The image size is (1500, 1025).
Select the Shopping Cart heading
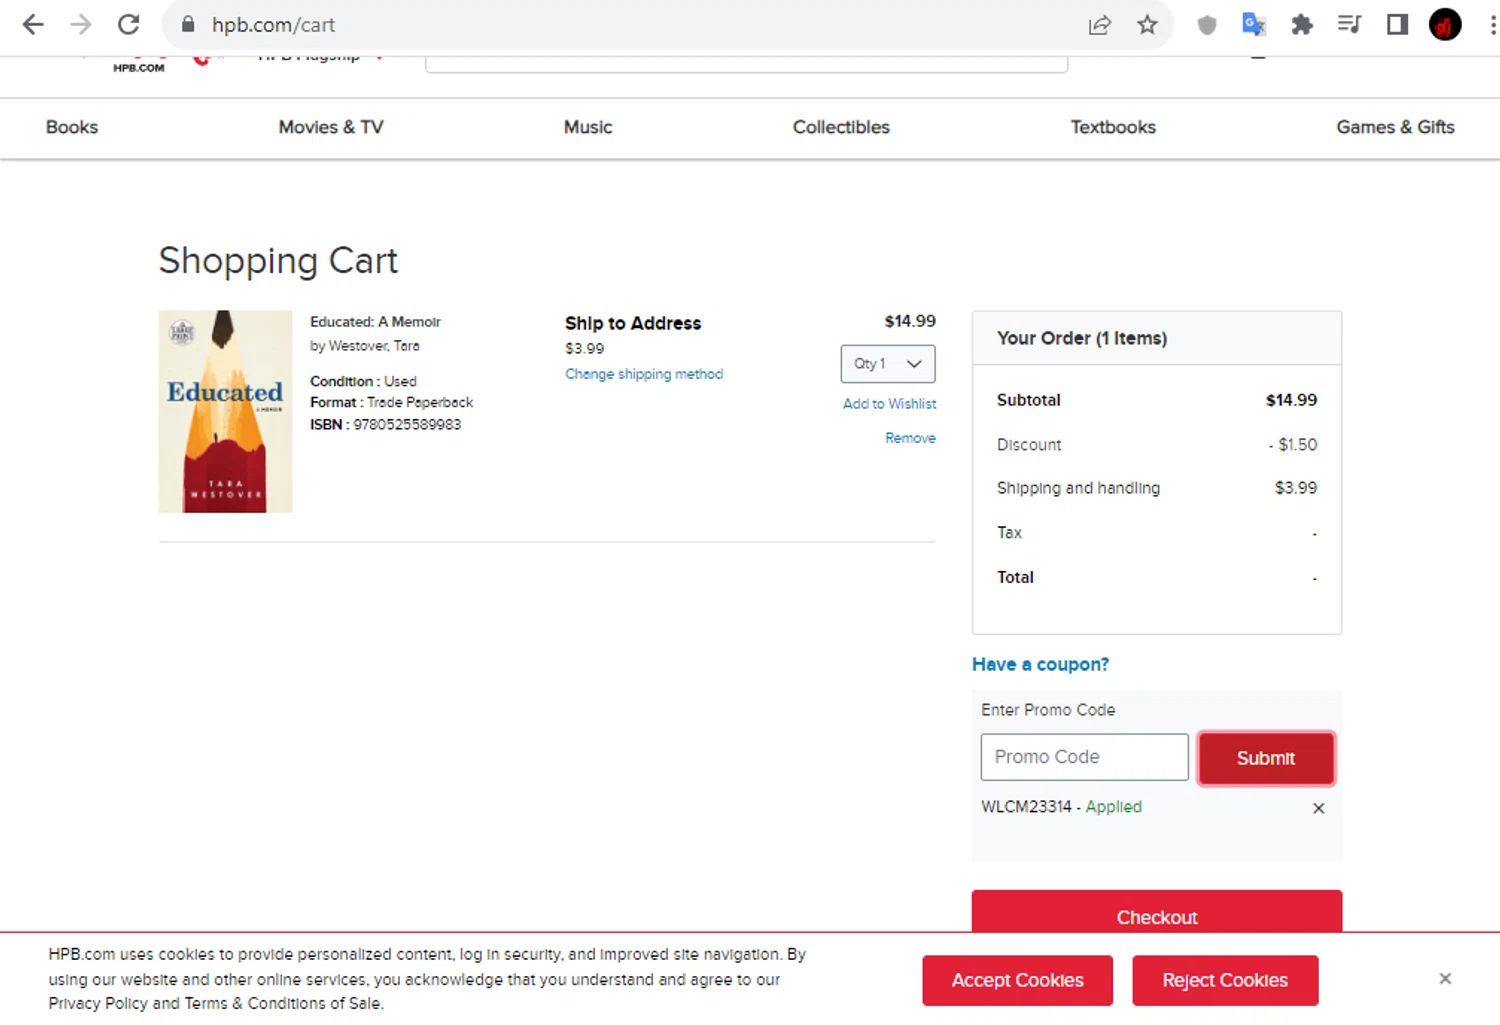point(278,261)
